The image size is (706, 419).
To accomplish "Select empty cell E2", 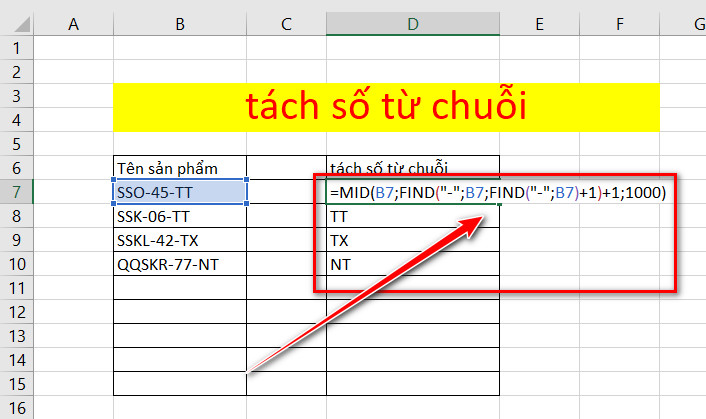I will [x=539, y=72].
